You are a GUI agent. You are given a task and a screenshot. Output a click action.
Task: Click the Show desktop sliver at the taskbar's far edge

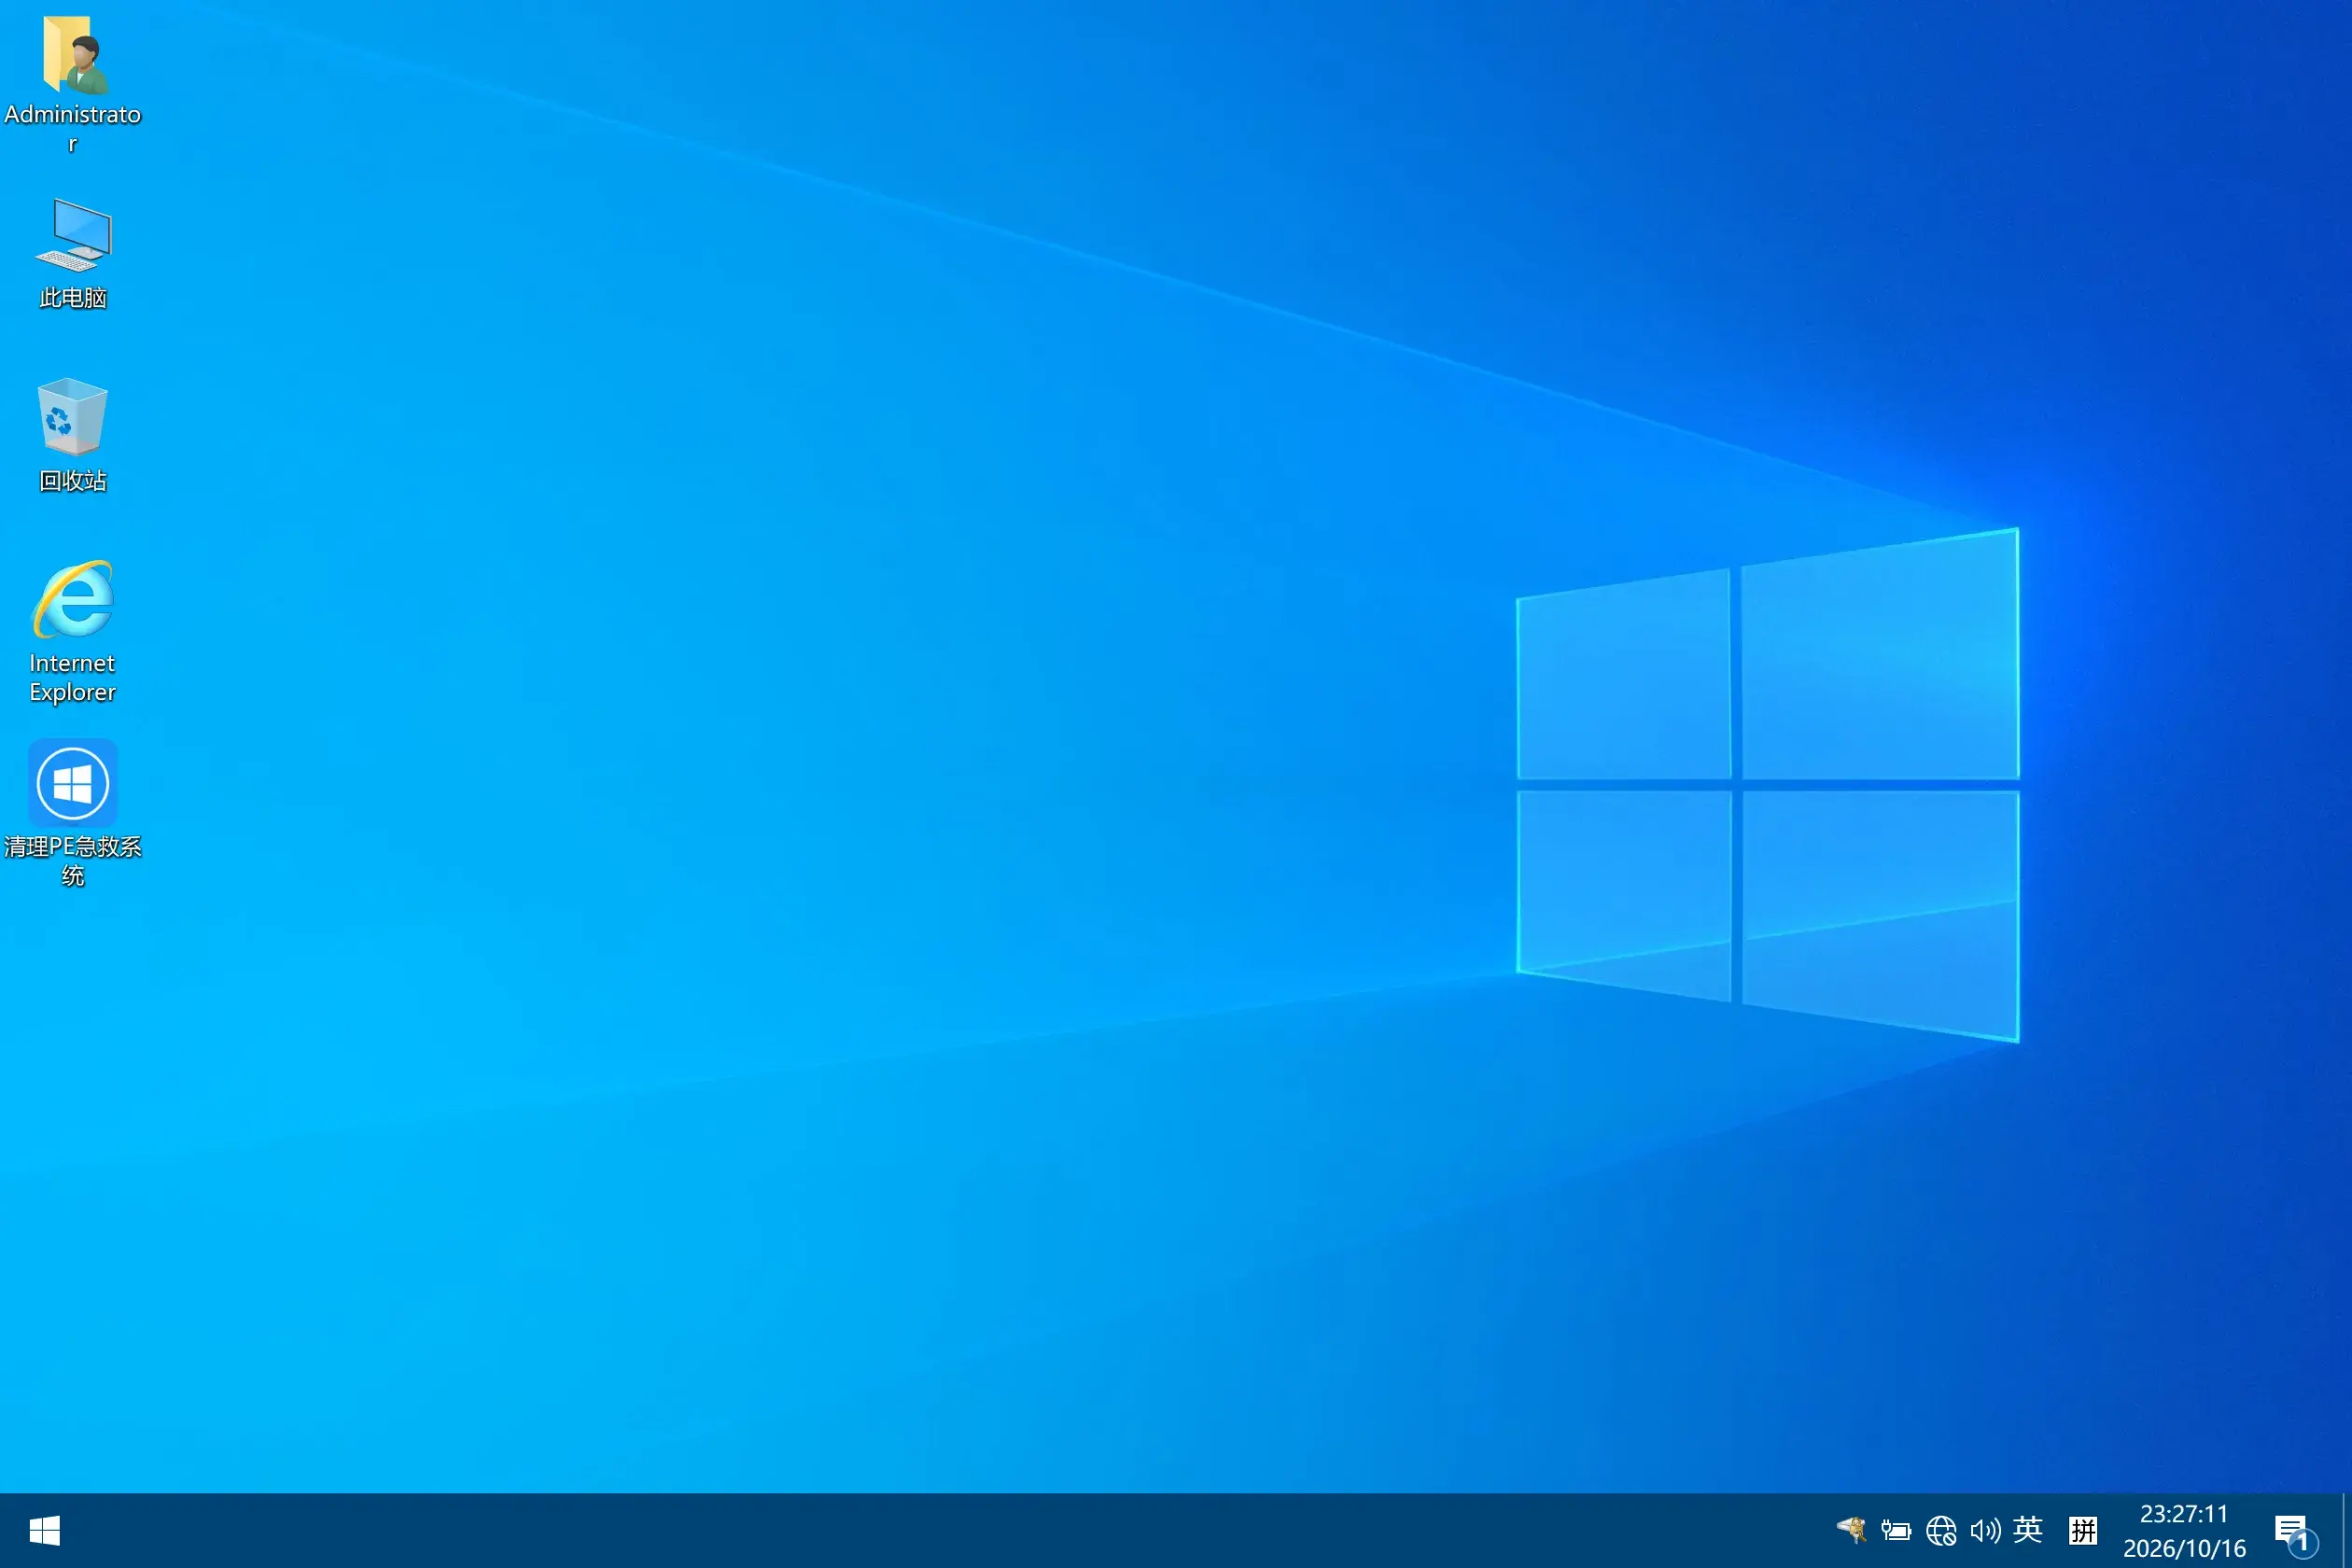2346,1530
